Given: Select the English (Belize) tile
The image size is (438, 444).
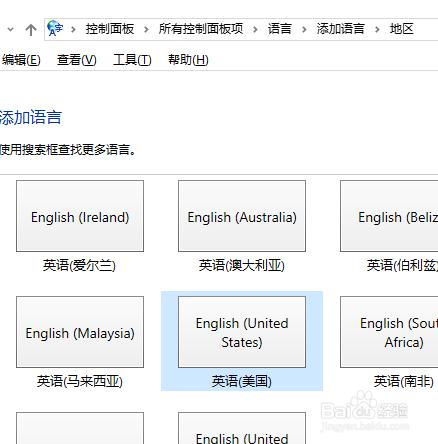Looking at the screenshot, I should pyautogui.click(x=389, y=216).
